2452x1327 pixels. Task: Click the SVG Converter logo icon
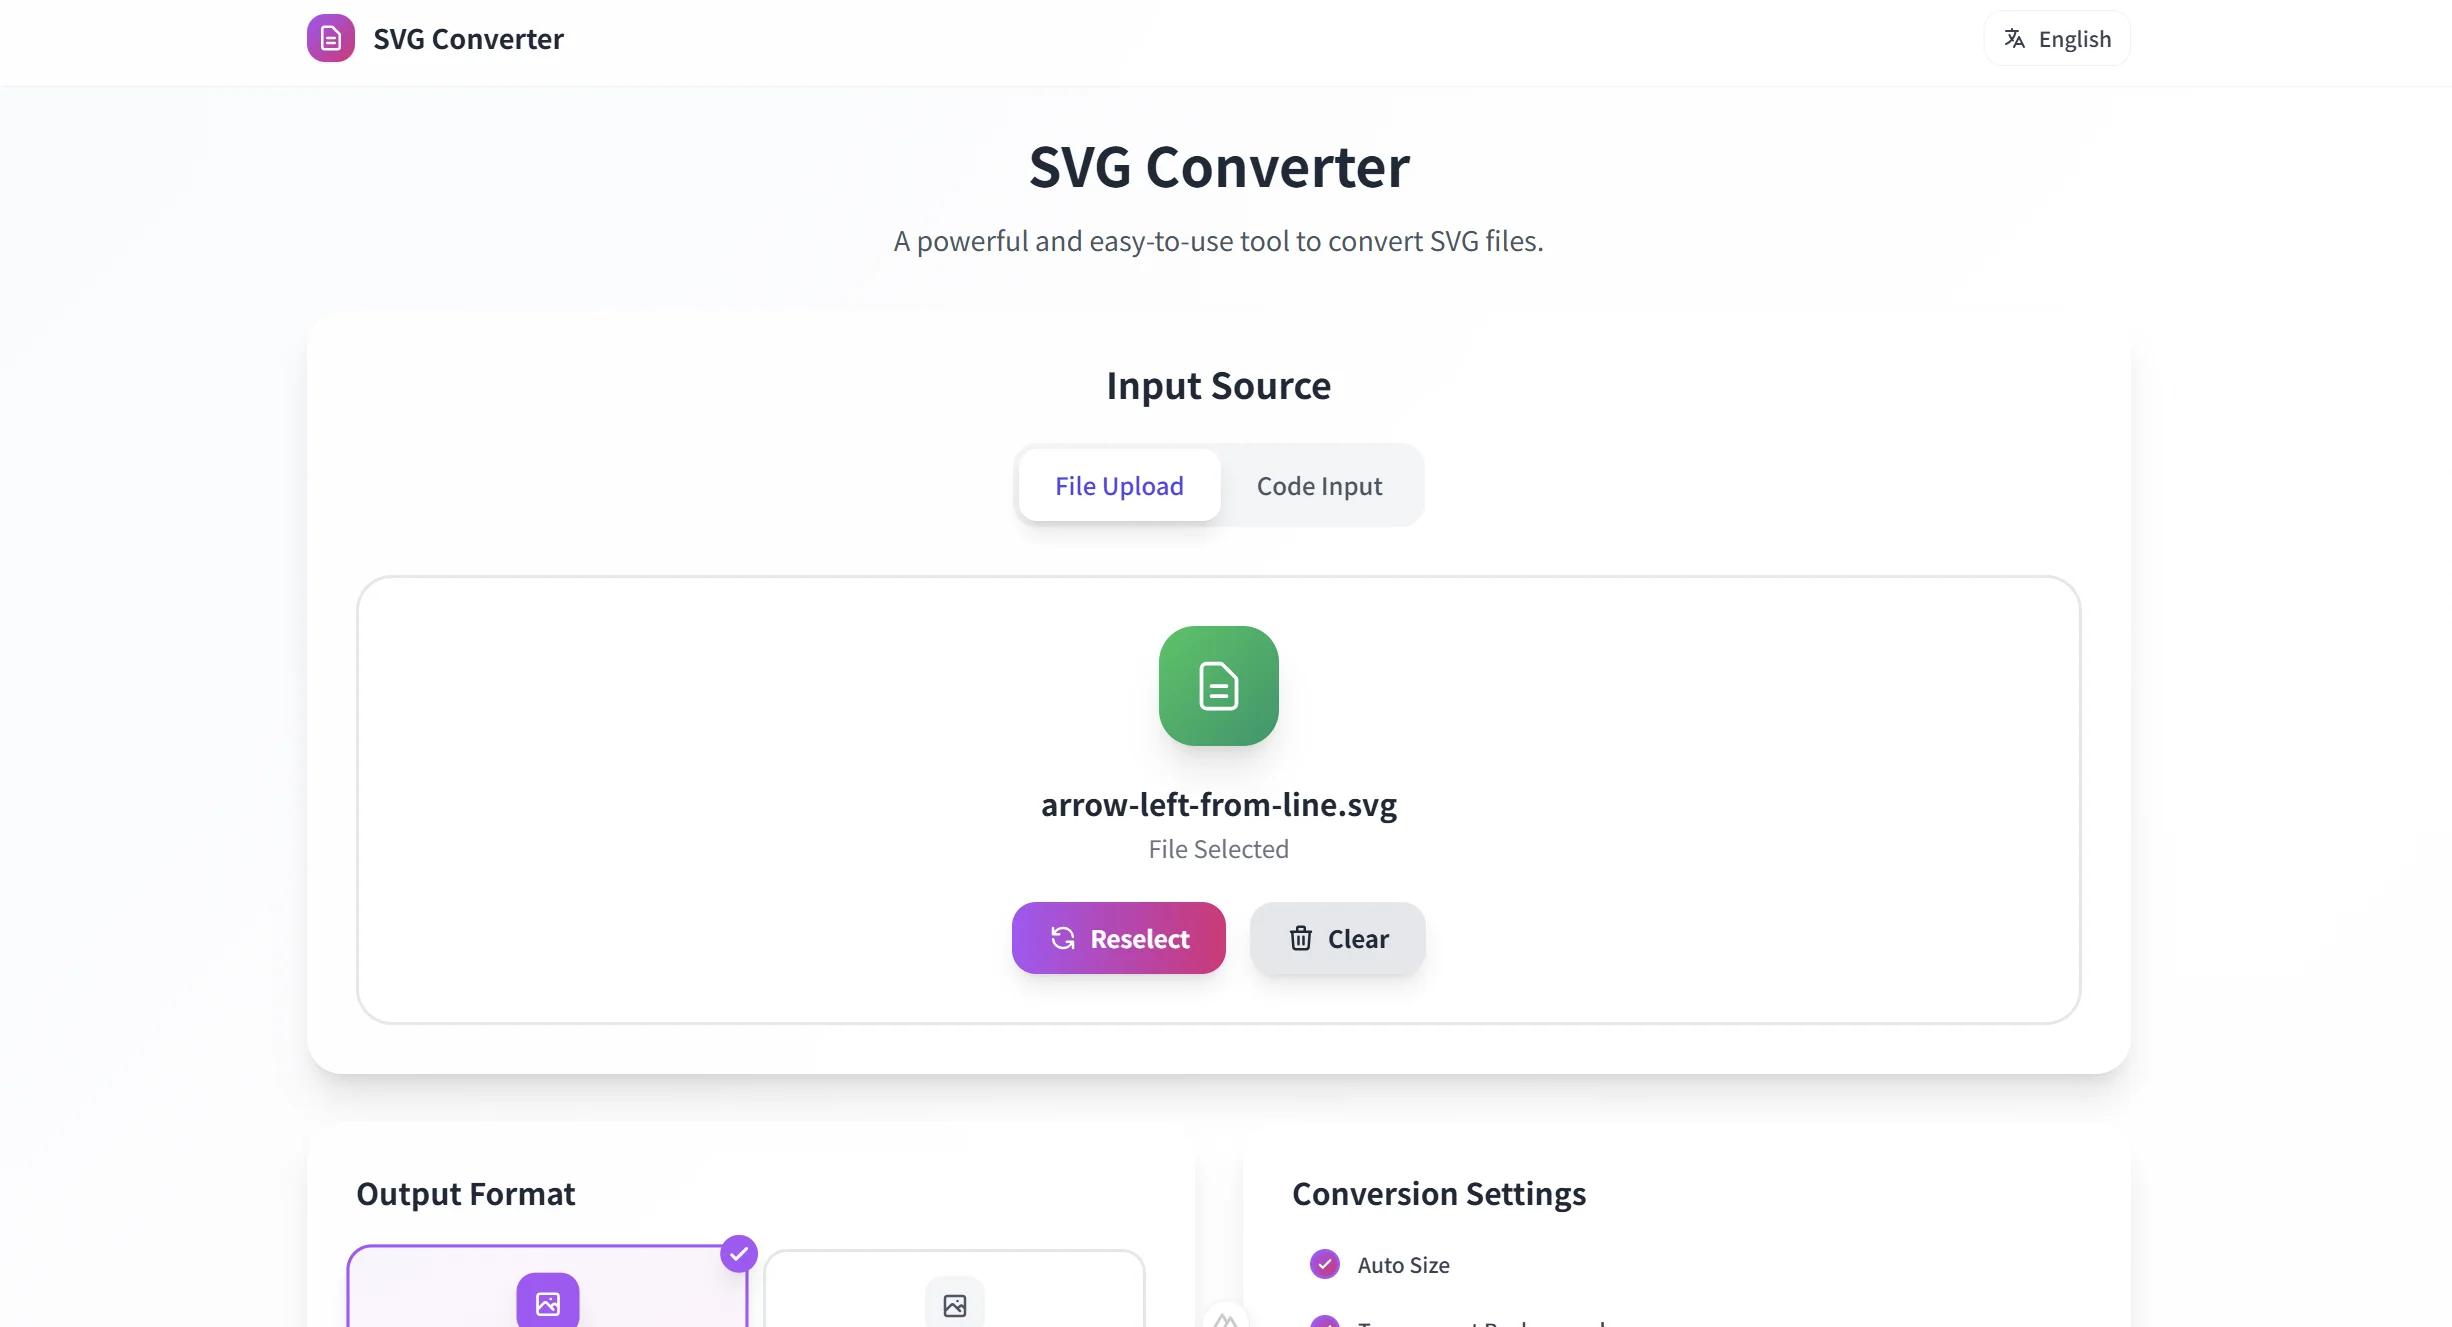(x=330, y=38)
